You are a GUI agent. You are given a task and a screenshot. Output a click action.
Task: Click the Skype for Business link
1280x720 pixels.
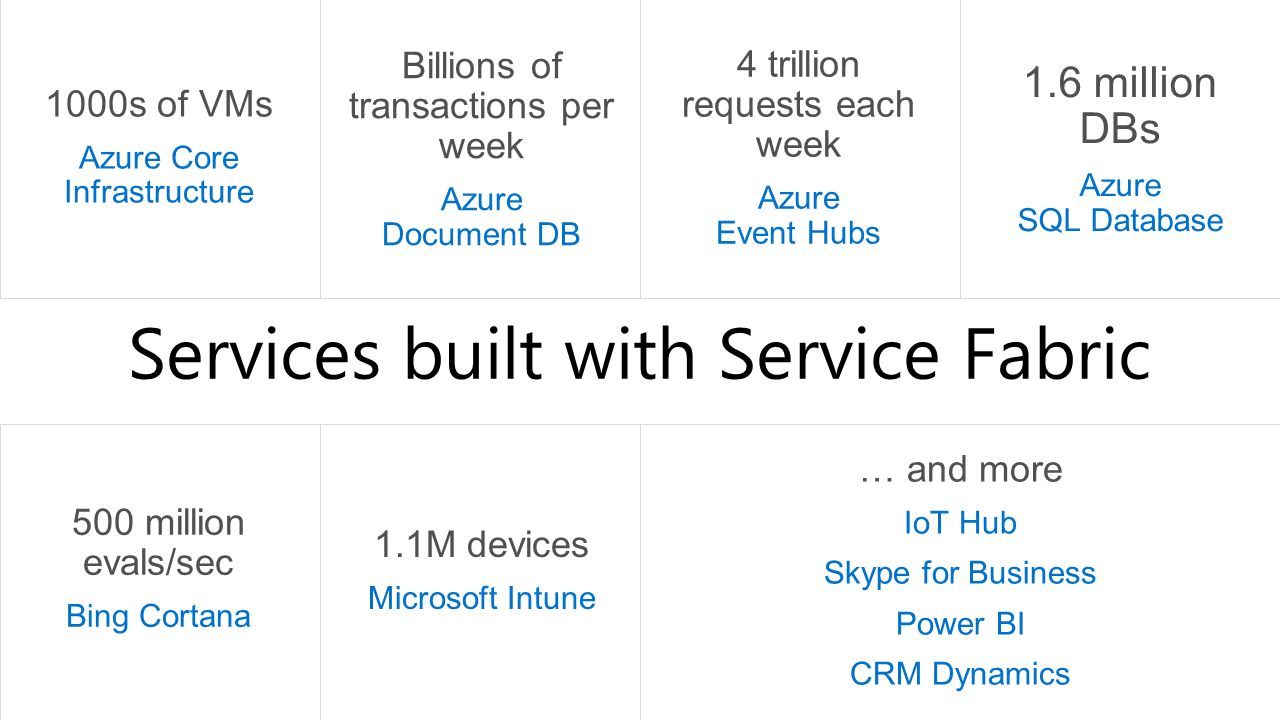pyautogui.click(x=960, y=573)
